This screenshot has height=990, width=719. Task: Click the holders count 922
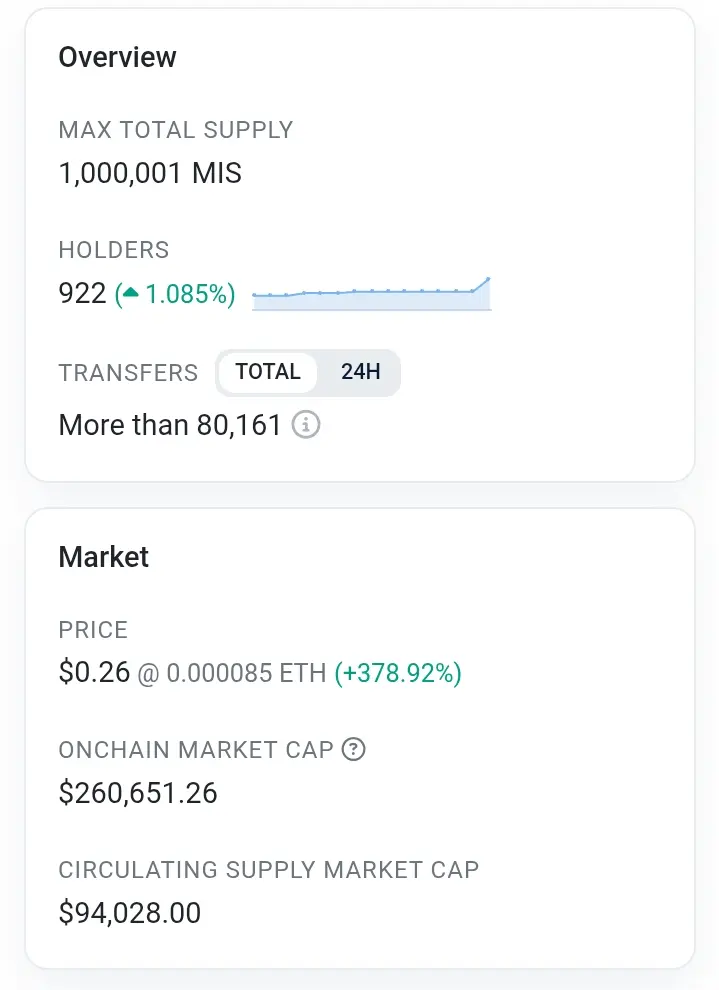82,294
